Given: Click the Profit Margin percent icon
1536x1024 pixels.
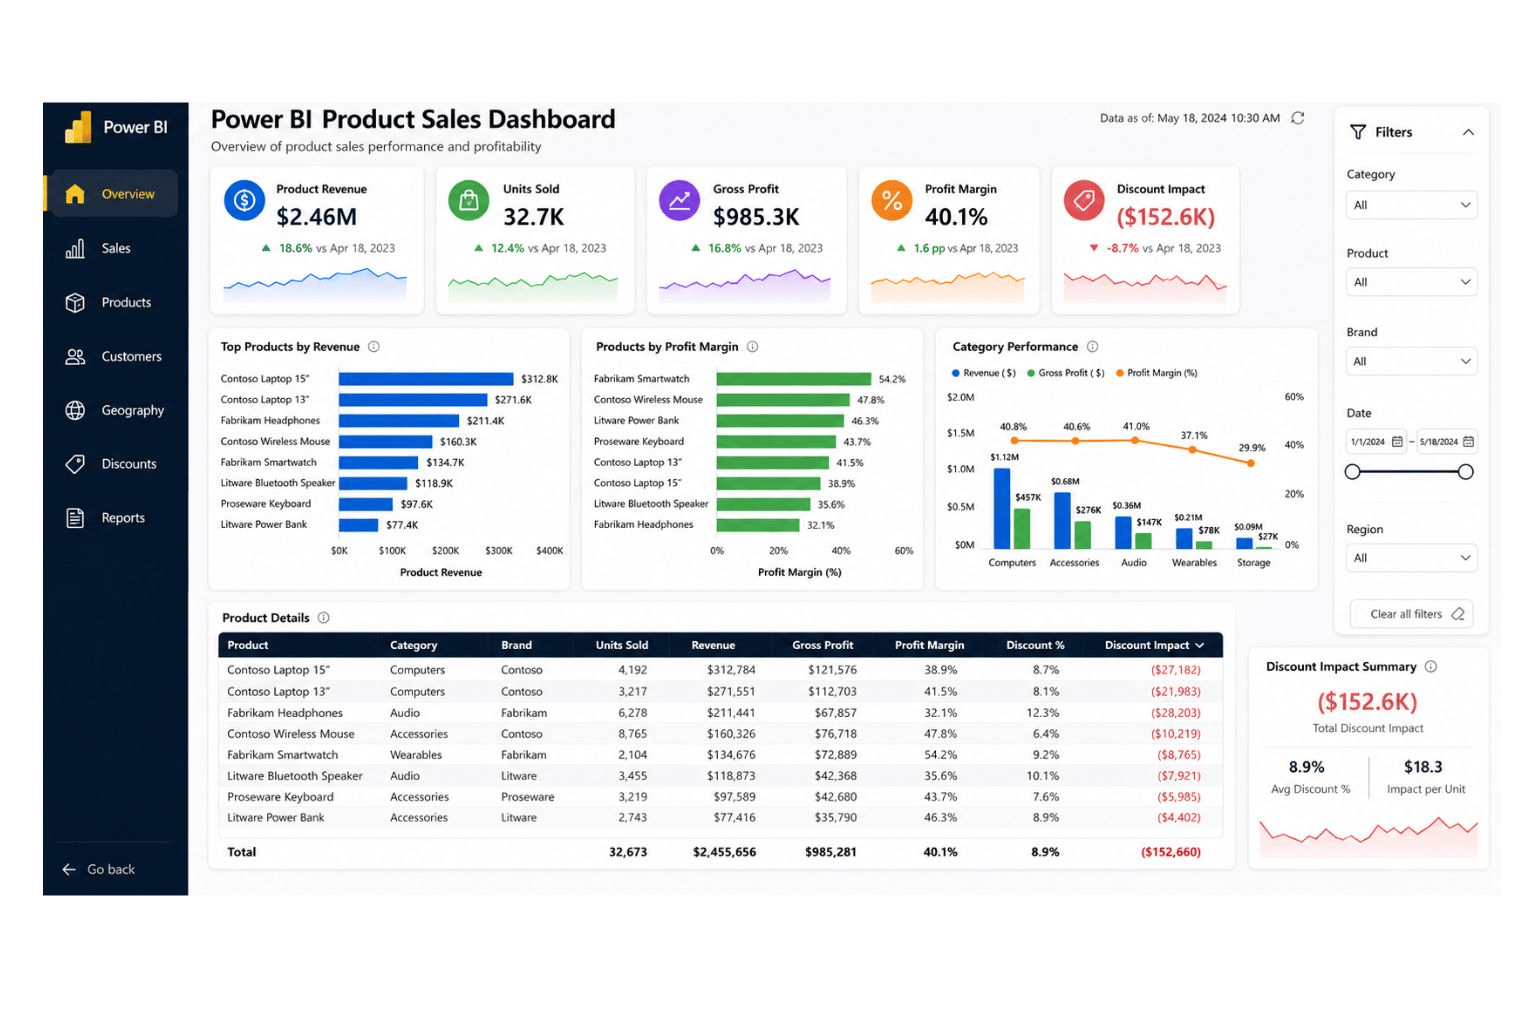Looking at the screenshot, I should pyautogui.click(x=892, y=200).
